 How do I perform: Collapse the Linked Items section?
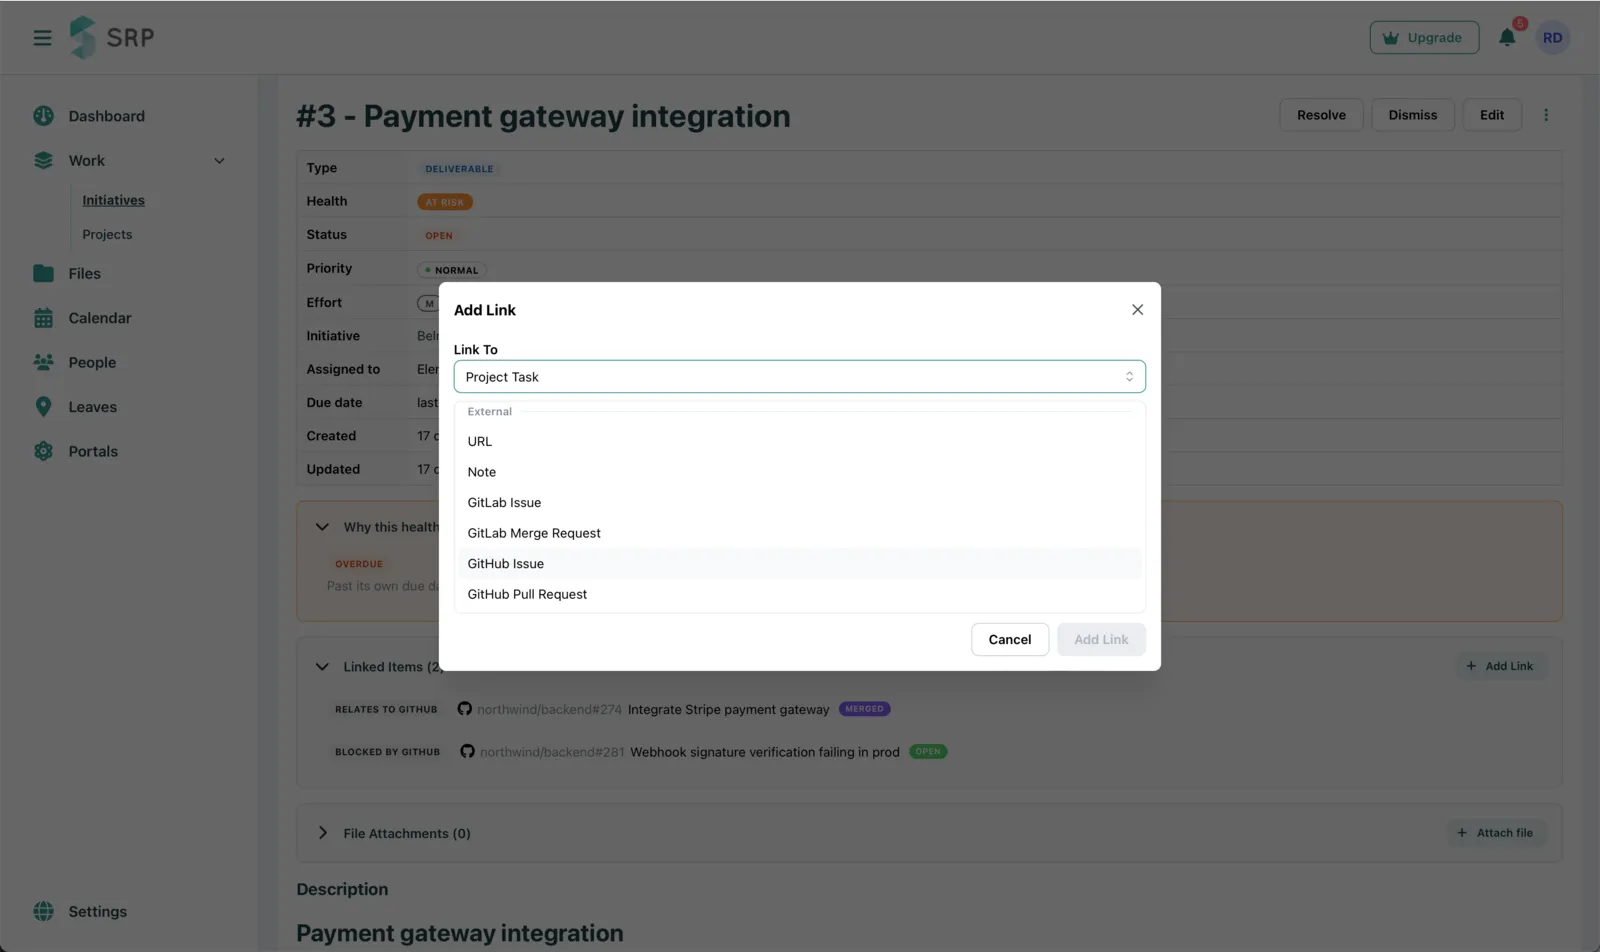(322, 667)
